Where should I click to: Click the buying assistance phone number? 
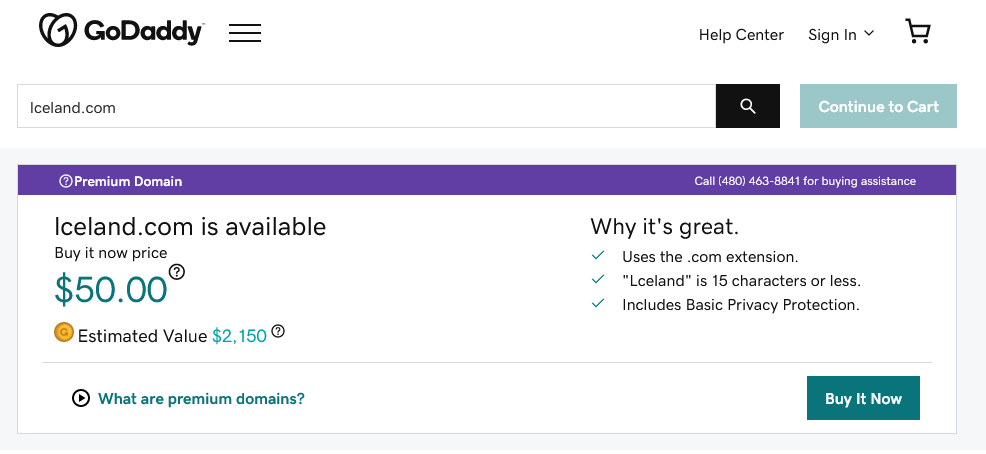(x=759, y=181)
